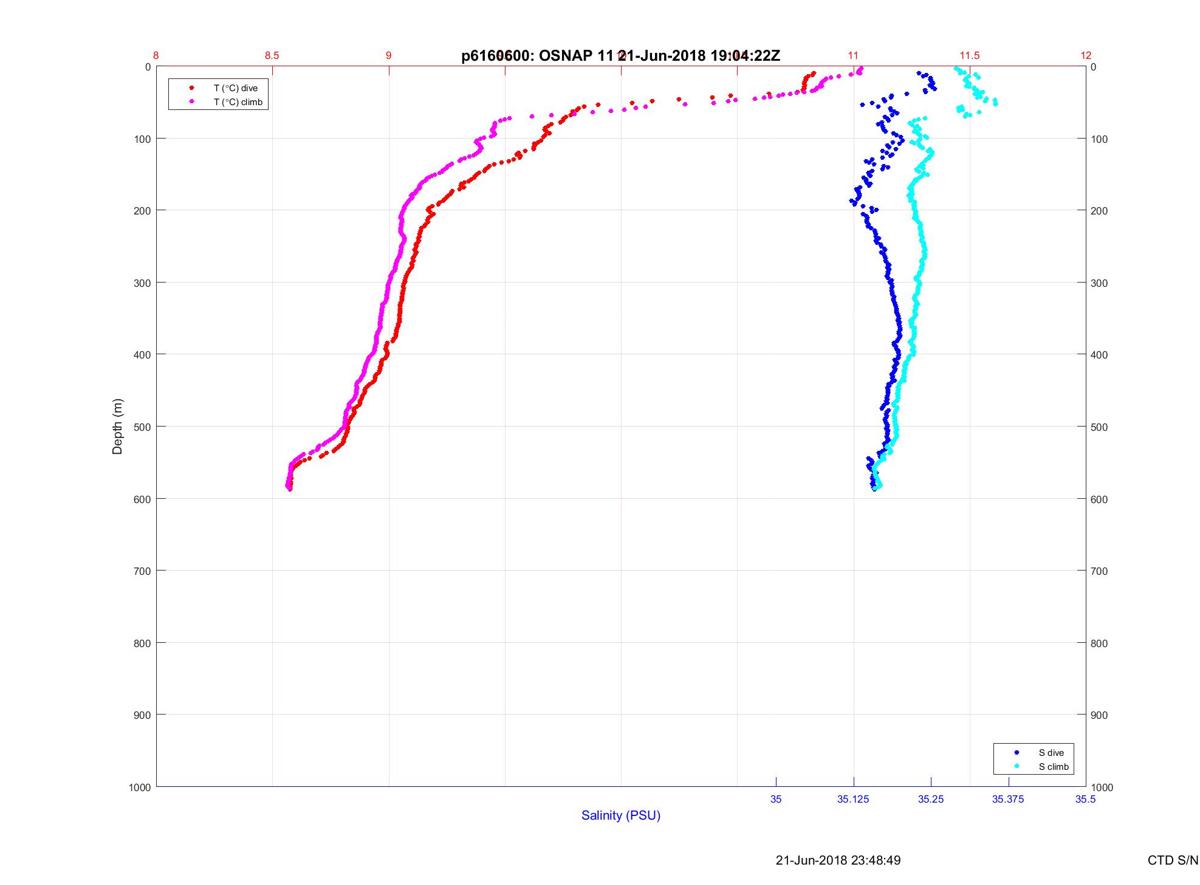1200x885 pixels.
Task: Click the plot title 'p6160600: OSNAP 11'
Action: coord(535,56)
